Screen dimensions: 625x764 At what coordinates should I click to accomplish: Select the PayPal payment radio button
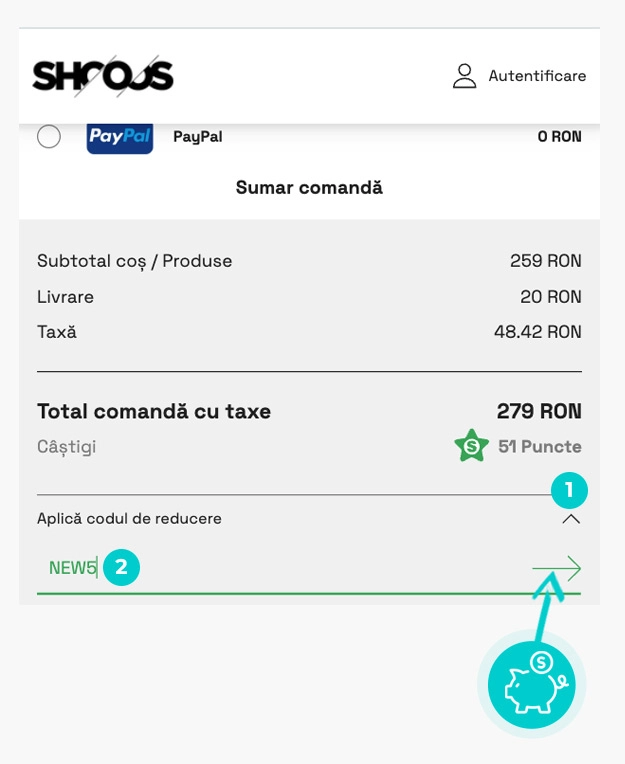tap(49, 136)
